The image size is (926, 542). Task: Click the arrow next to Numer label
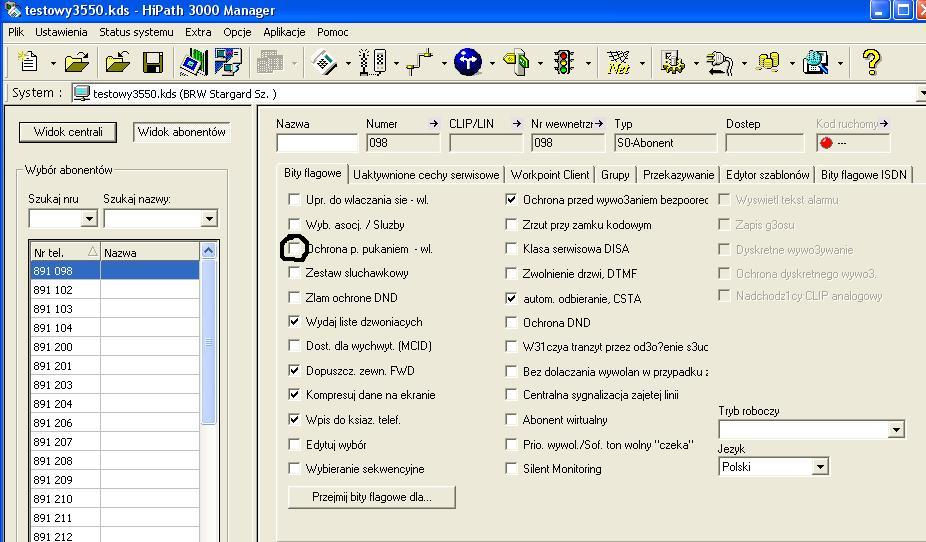pos(433,123)
